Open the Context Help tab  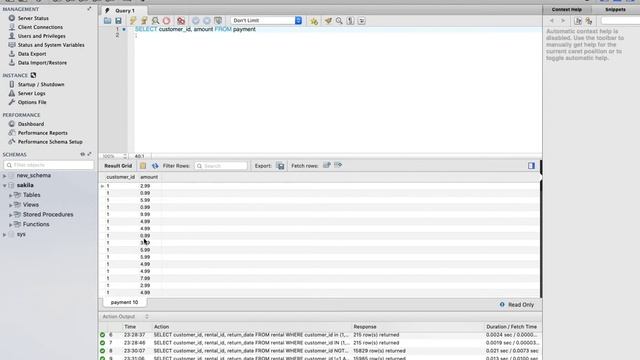[x=567, y=9]
